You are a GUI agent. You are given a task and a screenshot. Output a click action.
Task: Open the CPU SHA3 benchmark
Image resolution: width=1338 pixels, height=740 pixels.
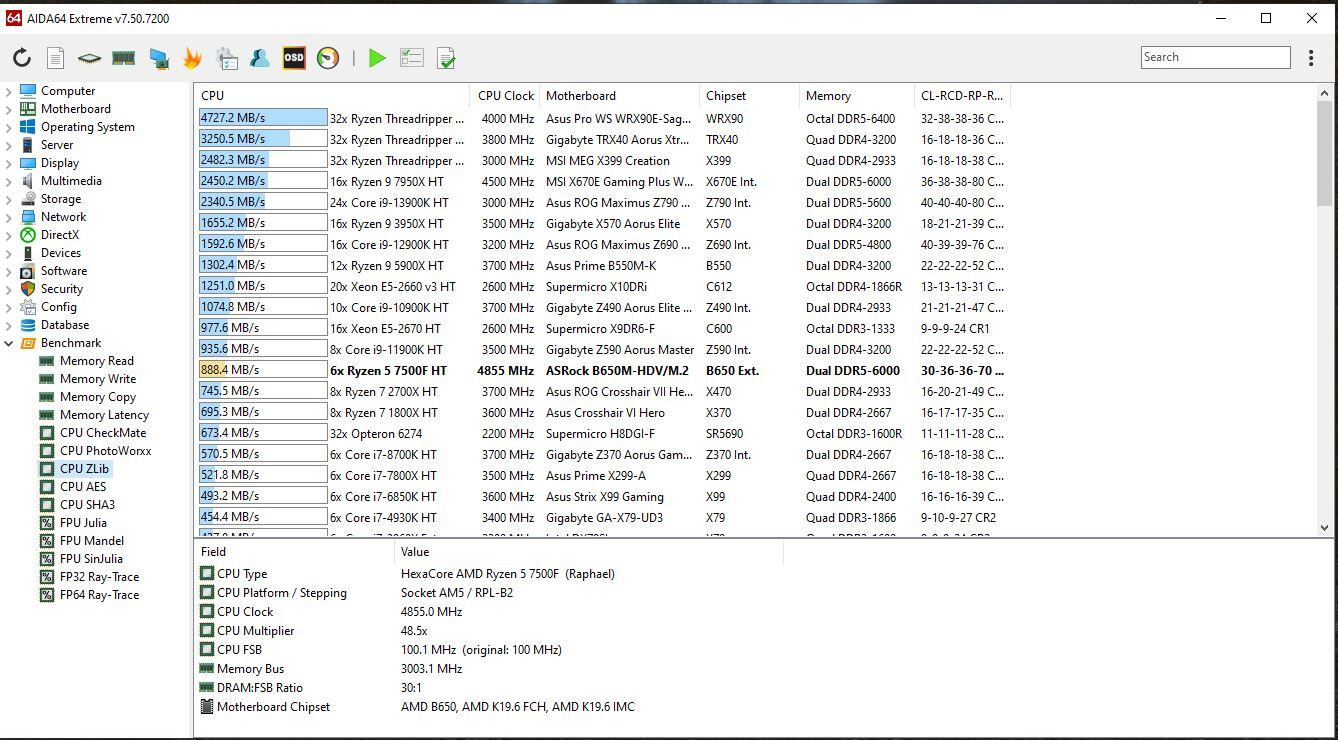click(x=87, y=505)
